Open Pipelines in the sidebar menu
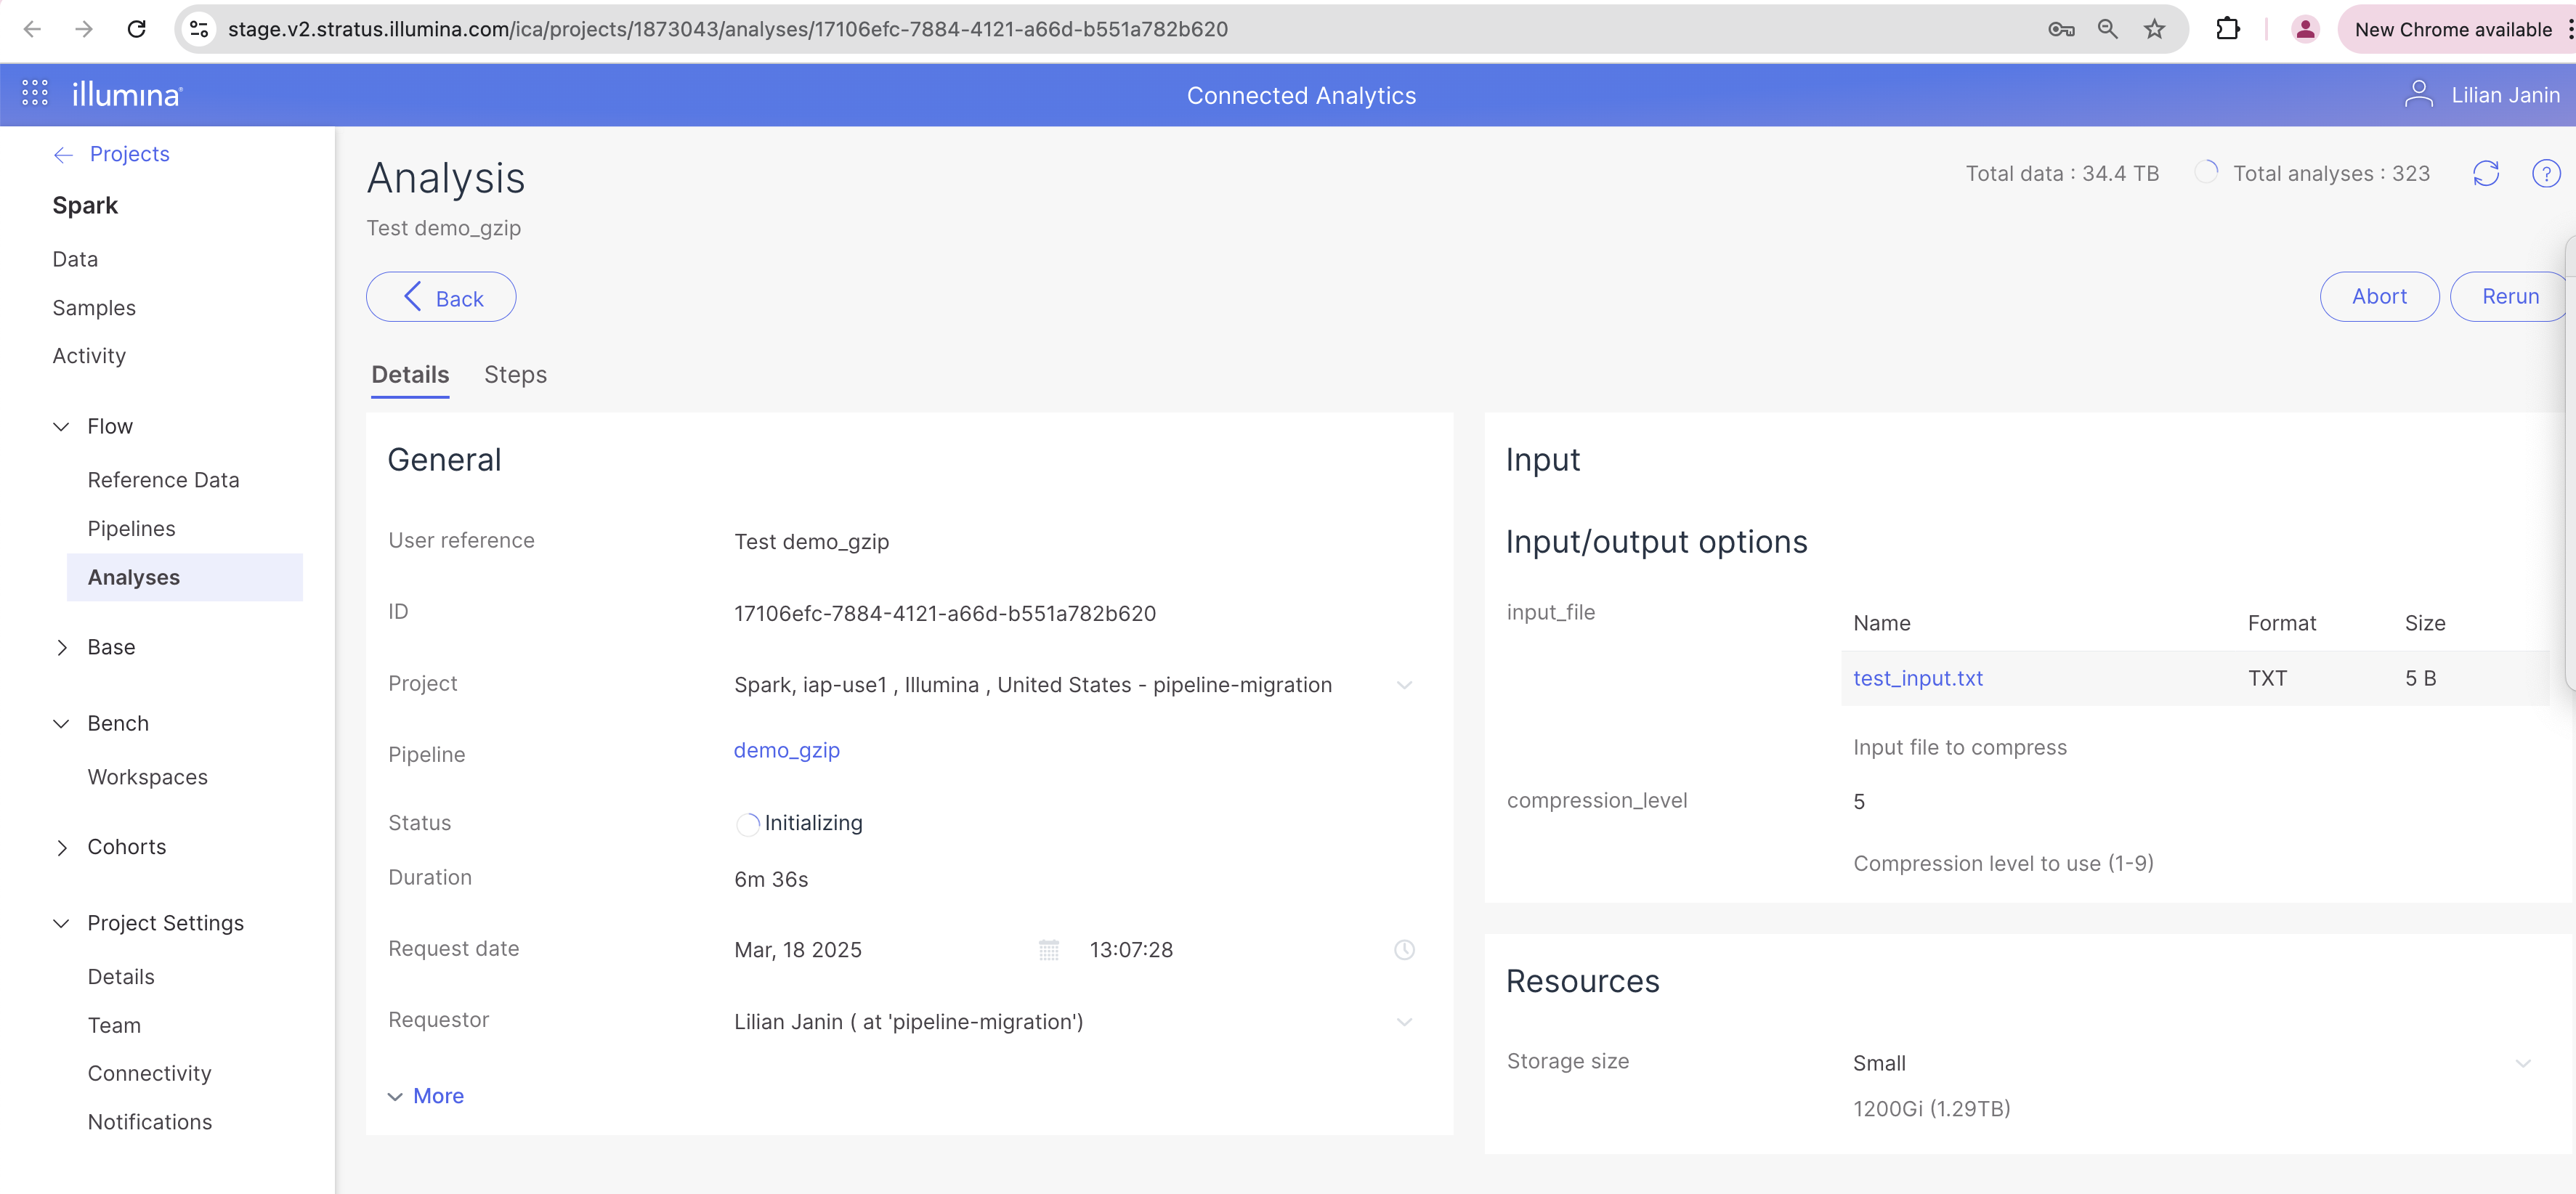Image resolution: width=2576 pixels, height=1194 pixels. pyautogui.click(x=131, y=529)
